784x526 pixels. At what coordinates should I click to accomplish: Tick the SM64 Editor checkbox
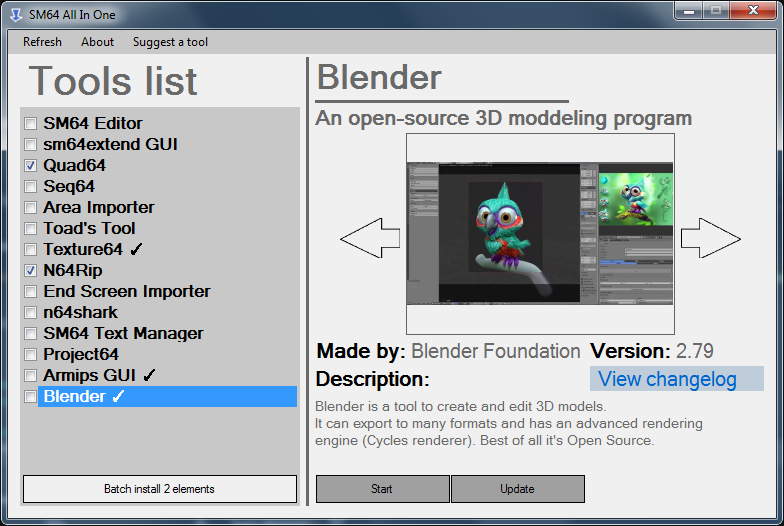click(30, 124)
